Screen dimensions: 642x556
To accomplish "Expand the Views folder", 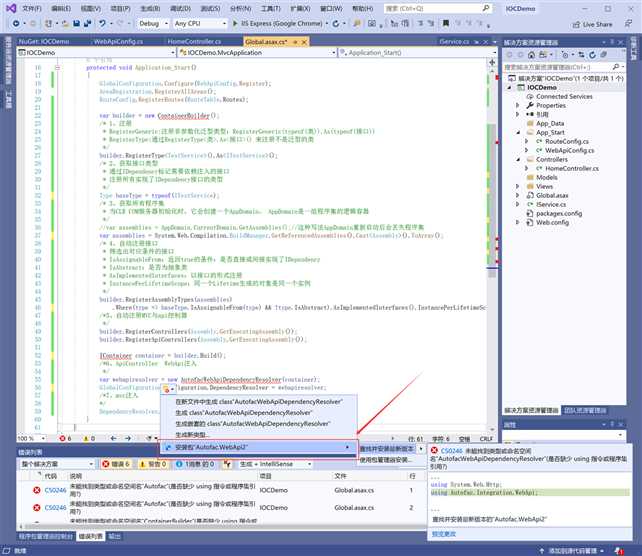I will click(x=518, y=186).
